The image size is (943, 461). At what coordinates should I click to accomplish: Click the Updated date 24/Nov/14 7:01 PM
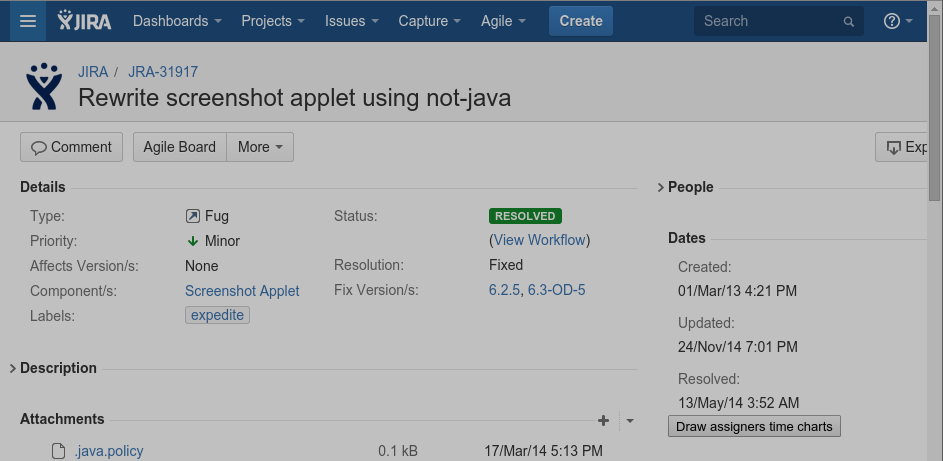pyautogui.click(x=738, y=347)
